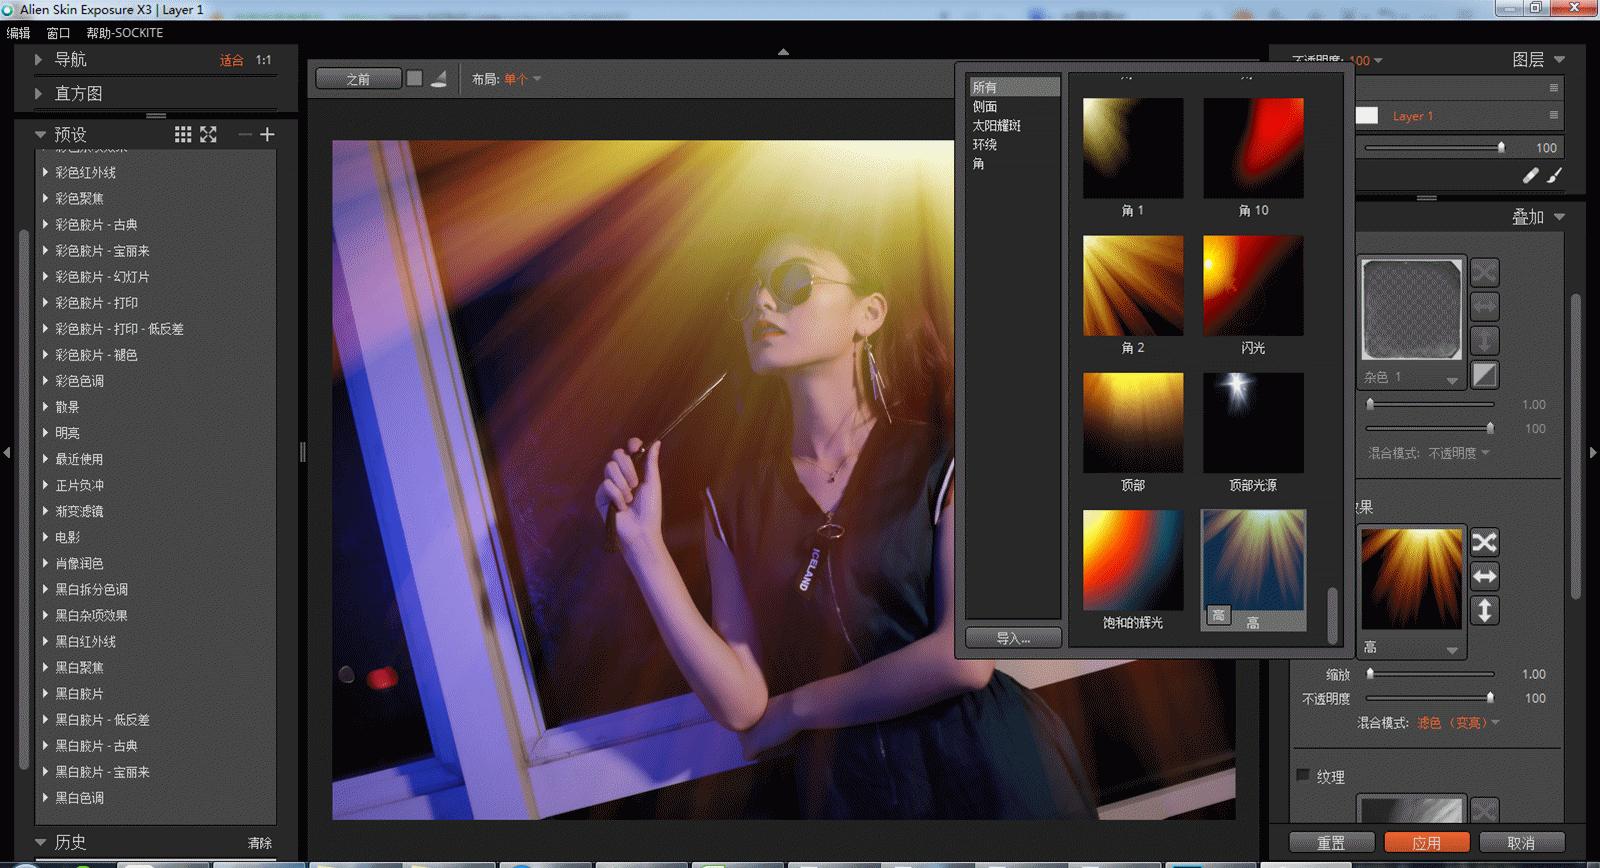Open the 窗口 menu
The image size is (1600, 868).
tap(59, 33)
